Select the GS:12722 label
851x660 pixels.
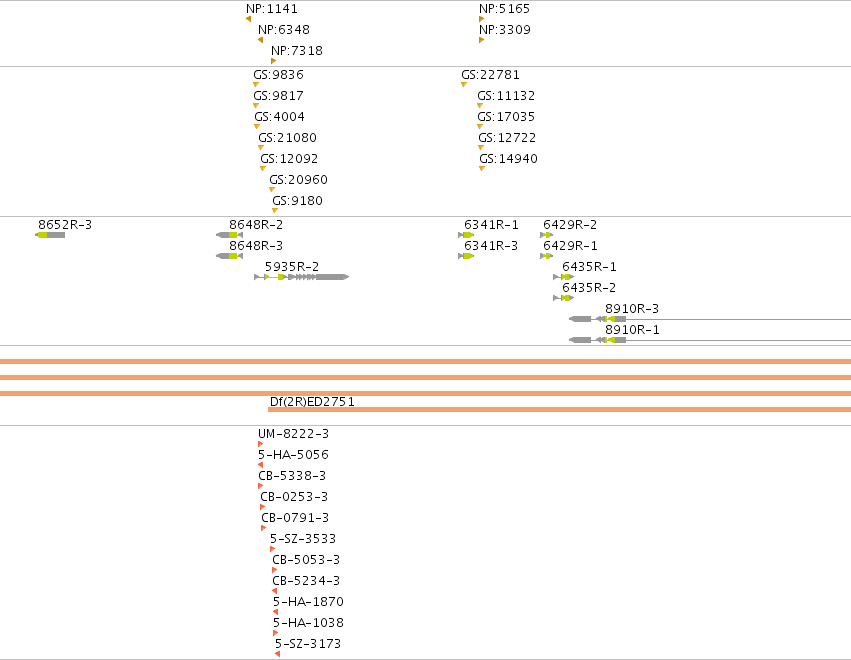(x=507, y=138)
